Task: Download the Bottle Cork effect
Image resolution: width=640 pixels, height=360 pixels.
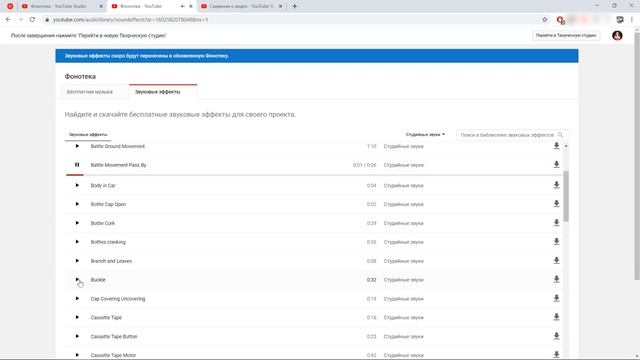Action: pyautogui.click(x=556, y=223)
